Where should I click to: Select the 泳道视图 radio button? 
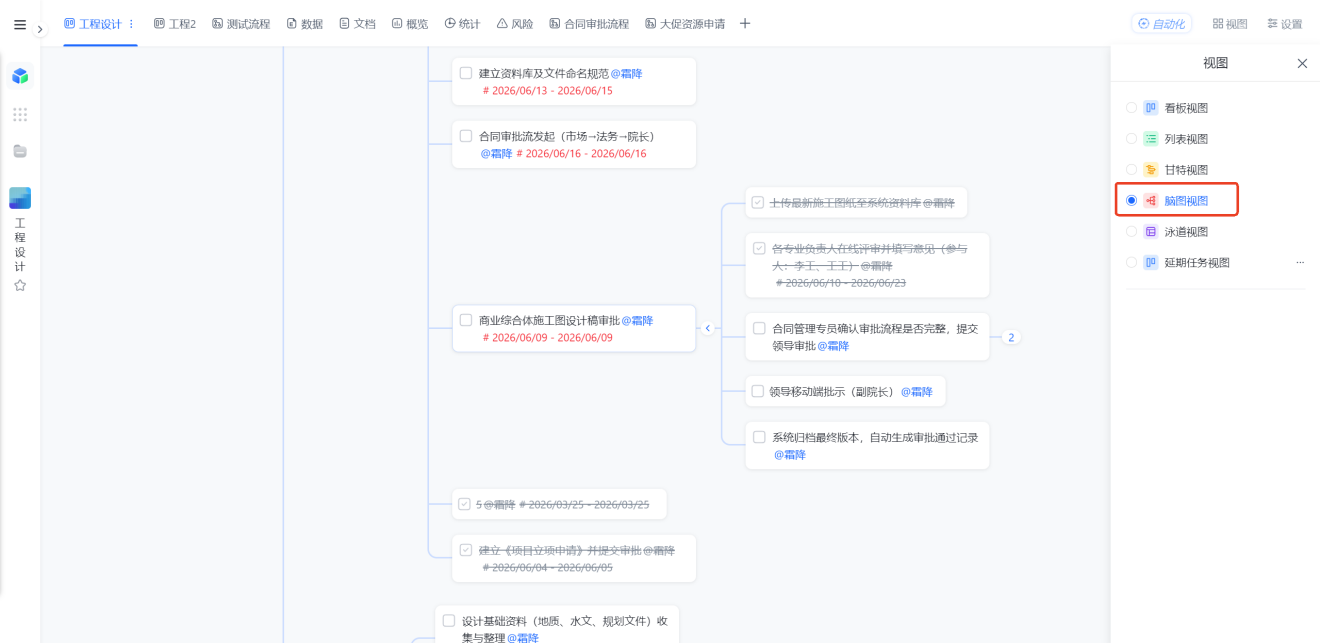click(1132, 232)
